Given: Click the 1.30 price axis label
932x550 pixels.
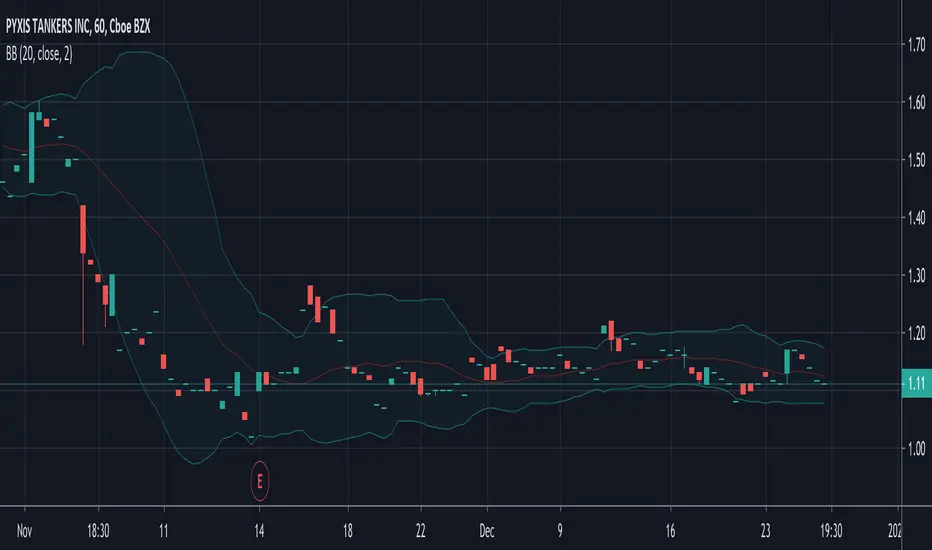Looking at the screenshot, I should pos(917,275).
